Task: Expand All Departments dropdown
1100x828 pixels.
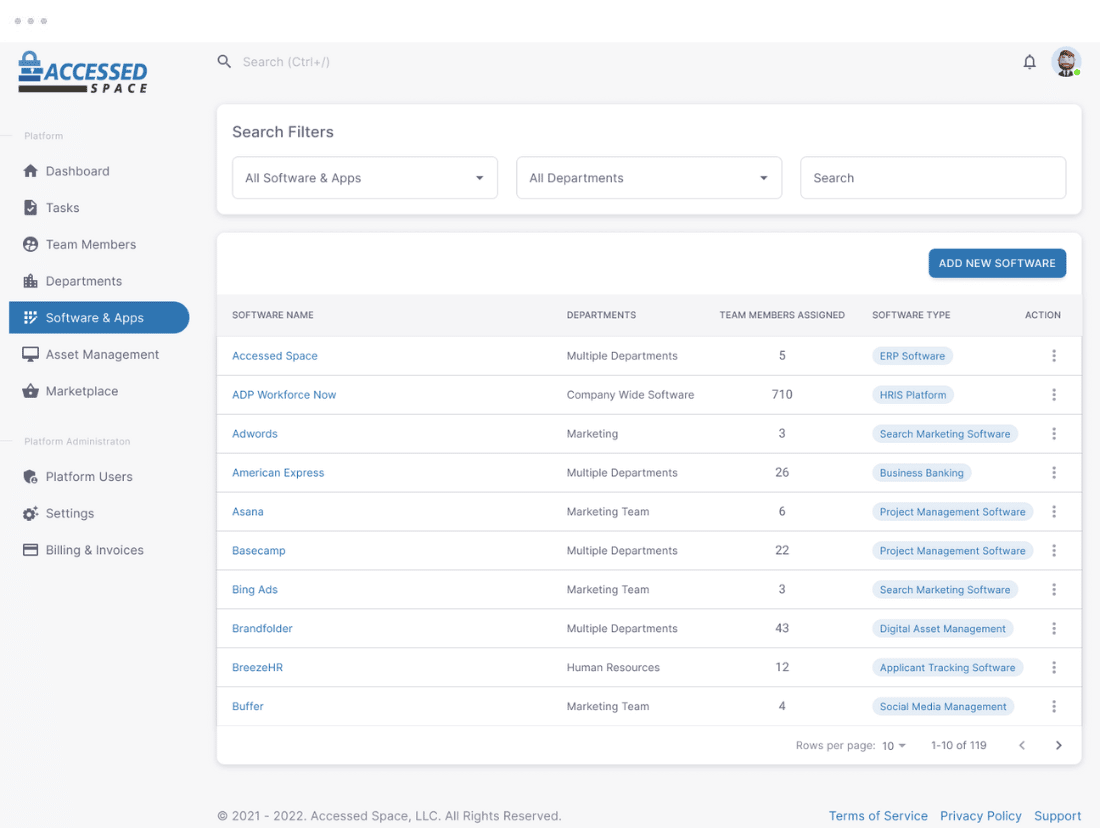Action: [x=649, y=178]
